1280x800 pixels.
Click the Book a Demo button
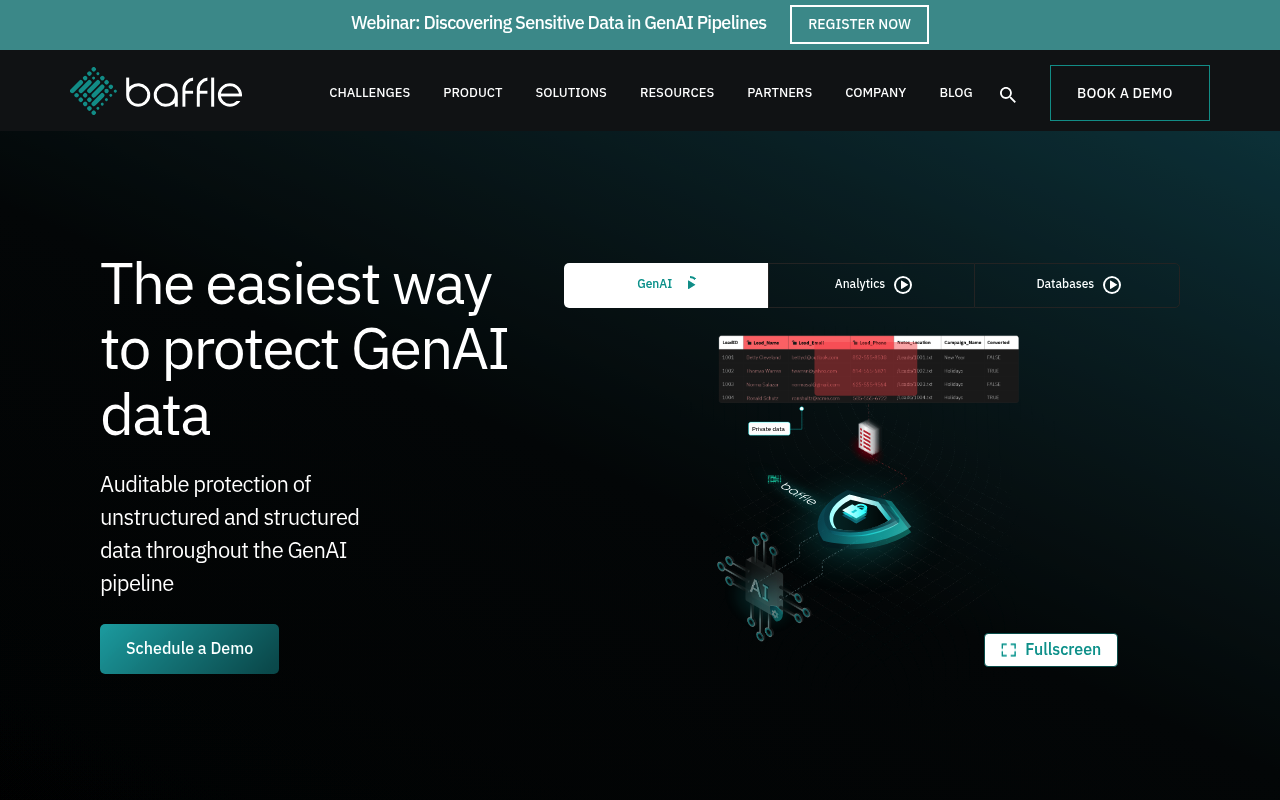point(1130,93)
